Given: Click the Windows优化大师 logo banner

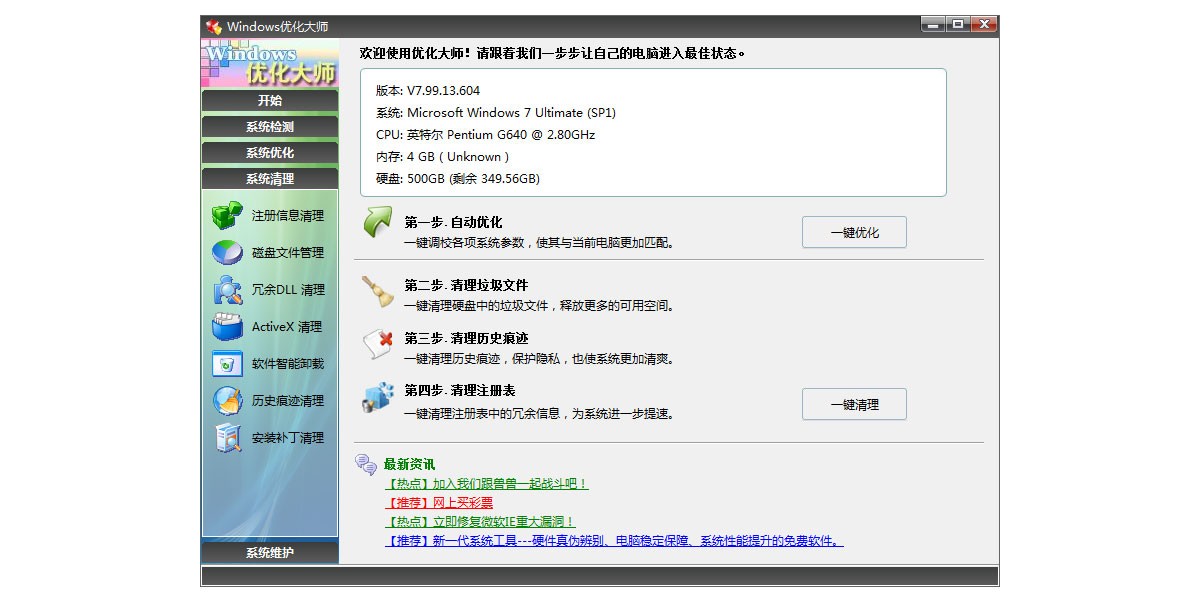Looking at the screenshot, I should (x=270, y=62).
